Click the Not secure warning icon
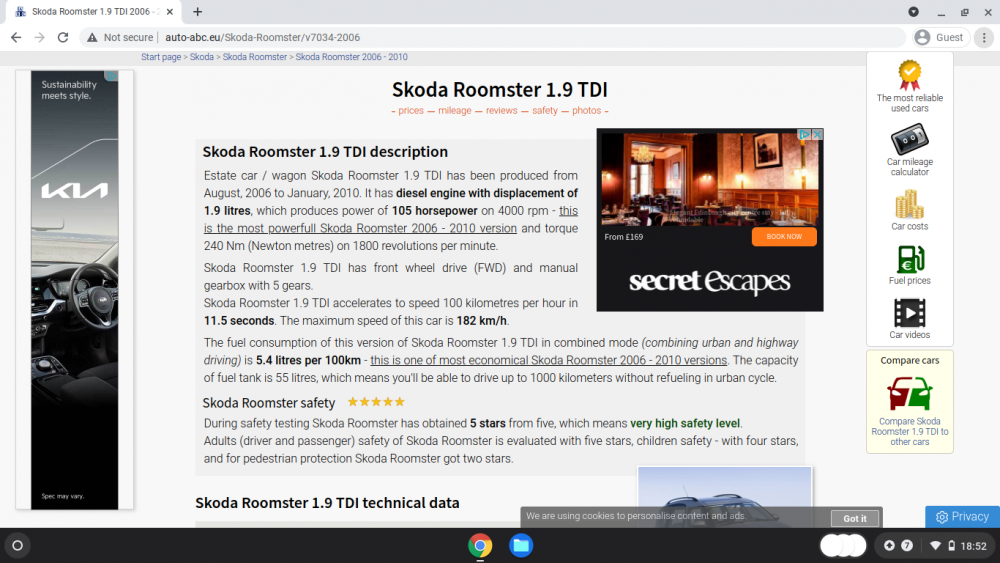 point(92,38)
